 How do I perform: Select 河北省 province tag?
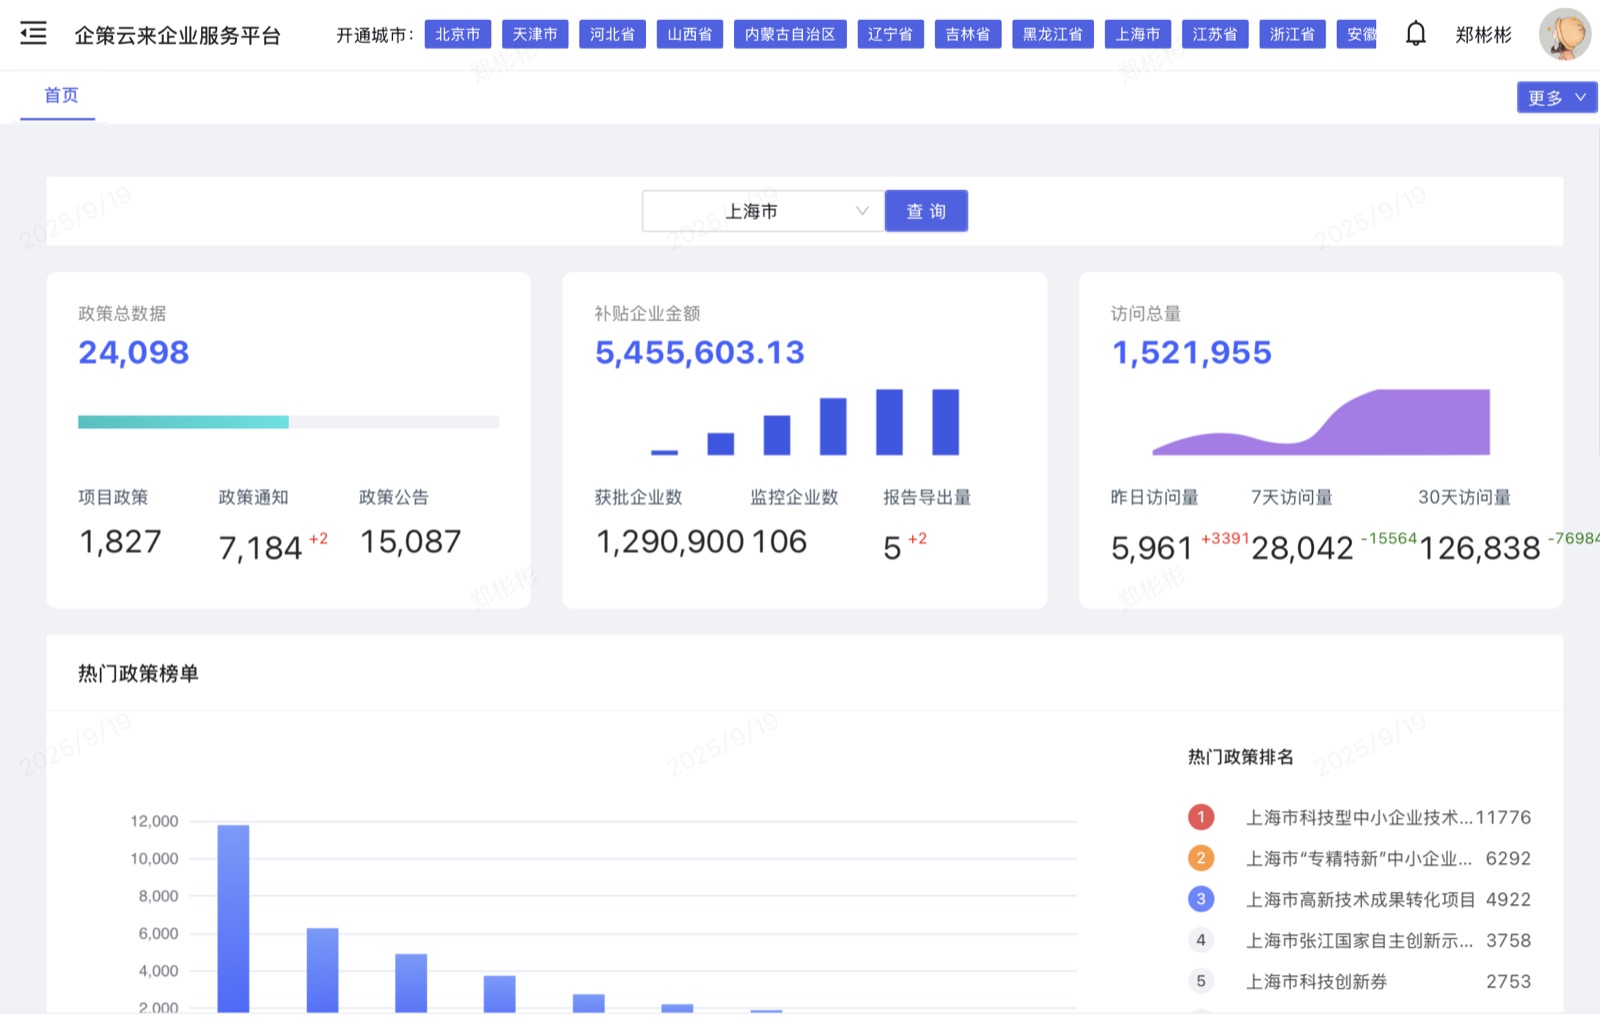coord(612,34)
